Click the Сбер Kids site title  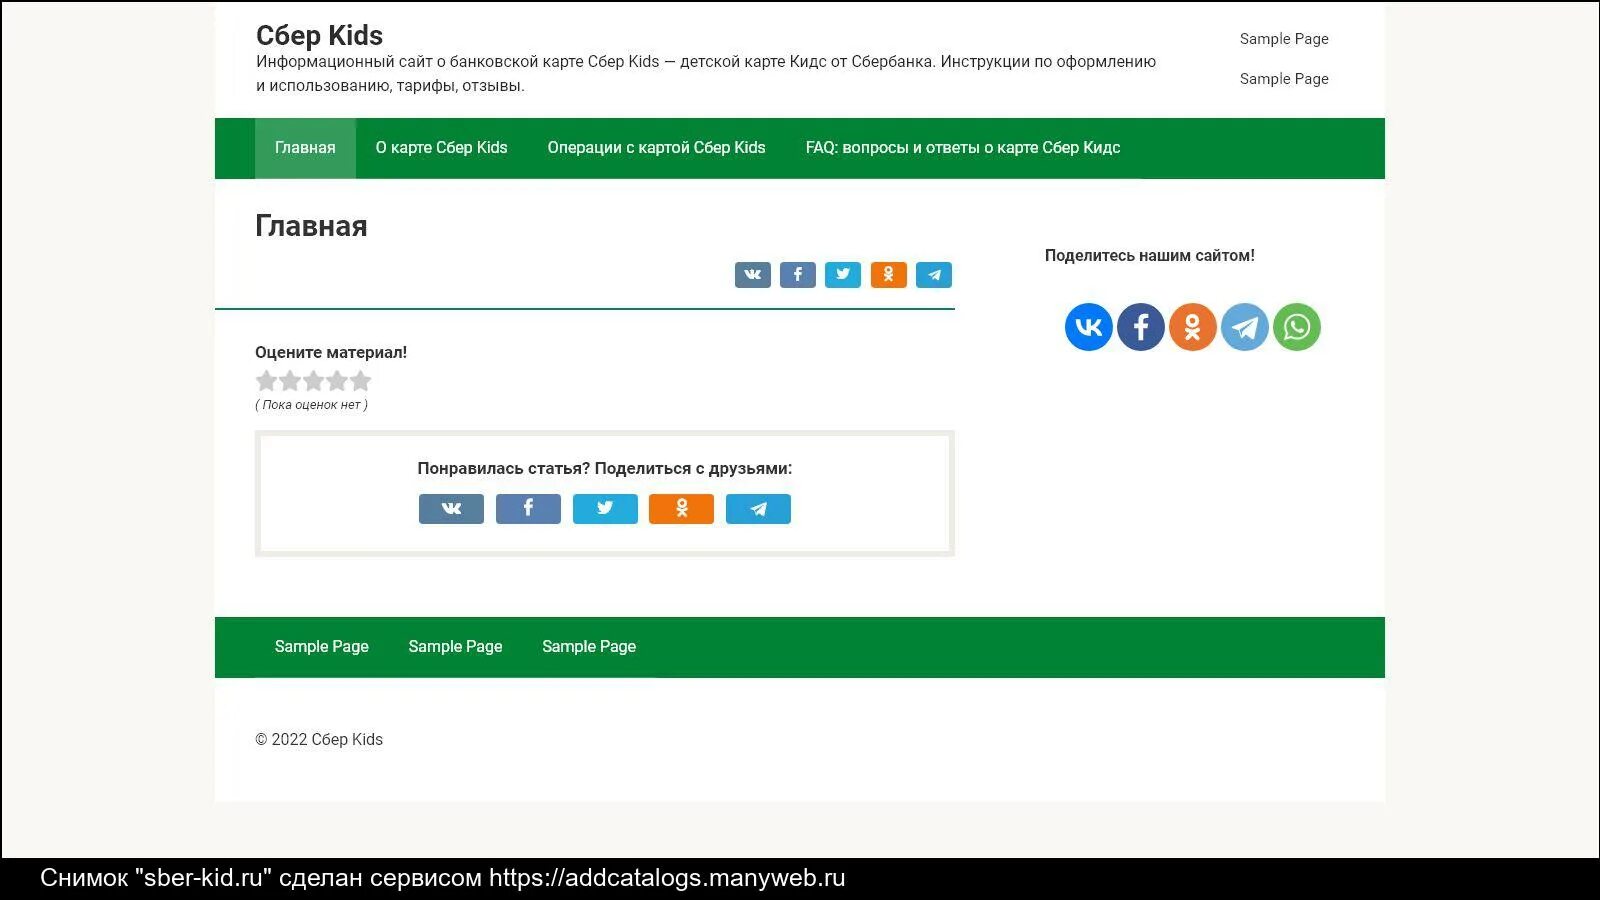point(319,35)
